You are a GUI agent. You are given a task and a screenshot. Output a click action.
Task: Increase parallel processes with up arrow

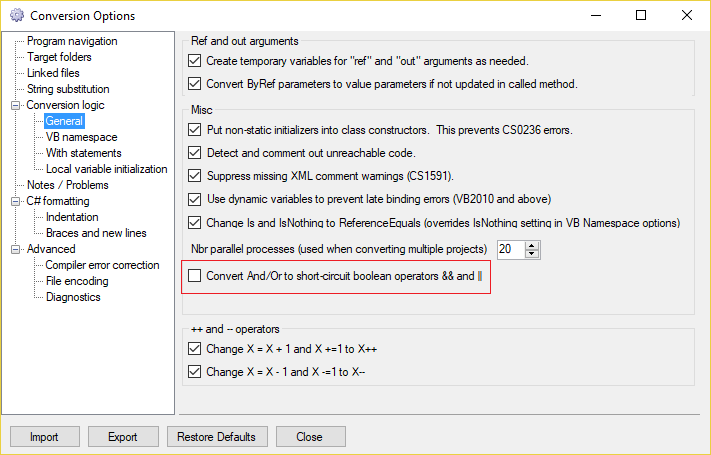click(531, 245)
